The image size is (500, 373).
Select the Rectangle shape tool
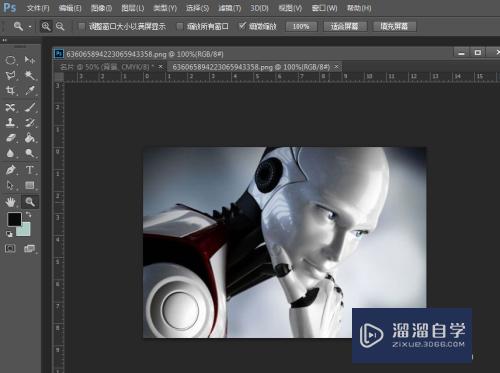coord(30,185)
